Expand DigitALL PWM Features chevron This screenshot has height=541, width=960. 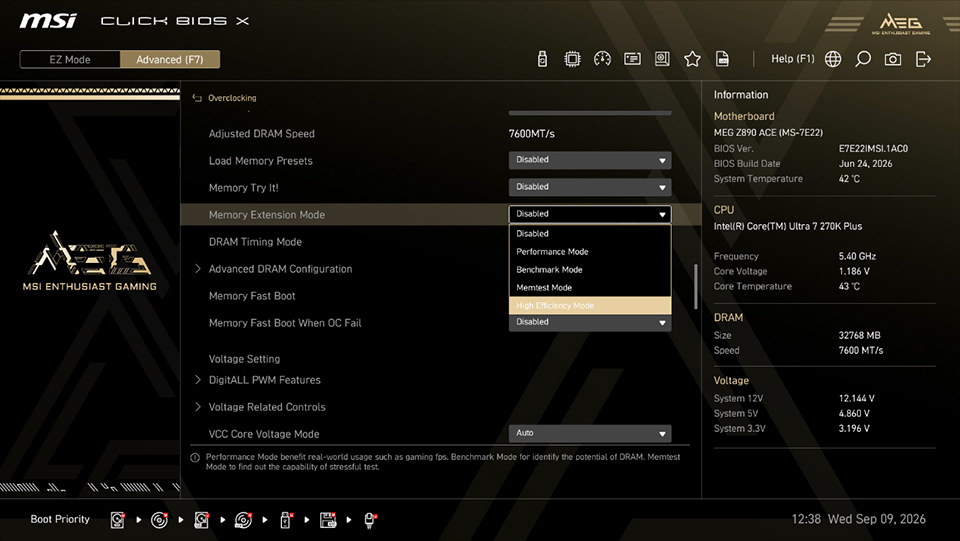(198, 380)
